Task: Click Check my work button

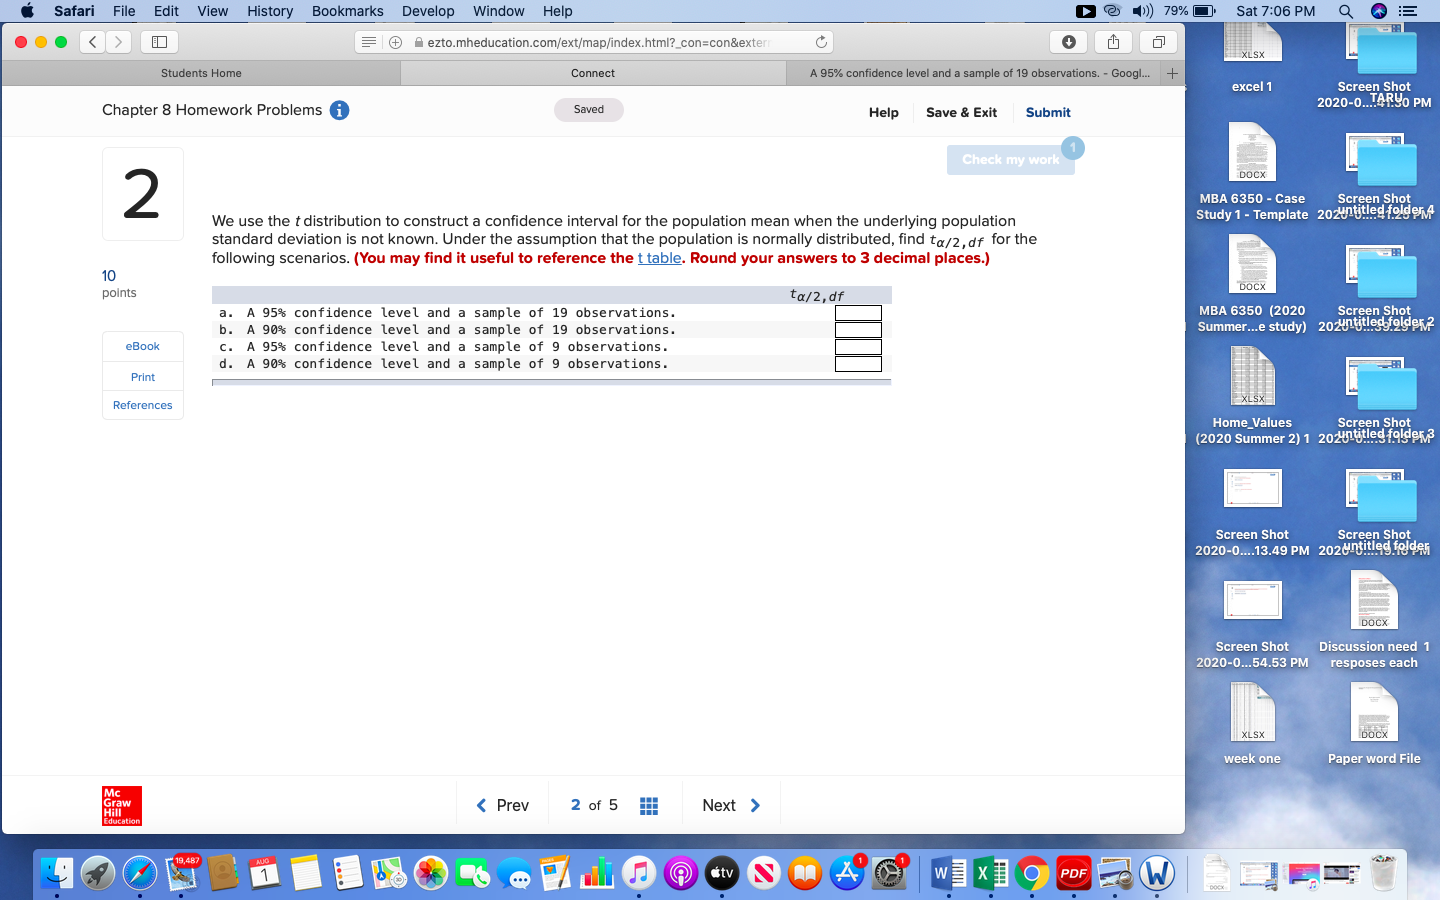Action: (1010, 160)
